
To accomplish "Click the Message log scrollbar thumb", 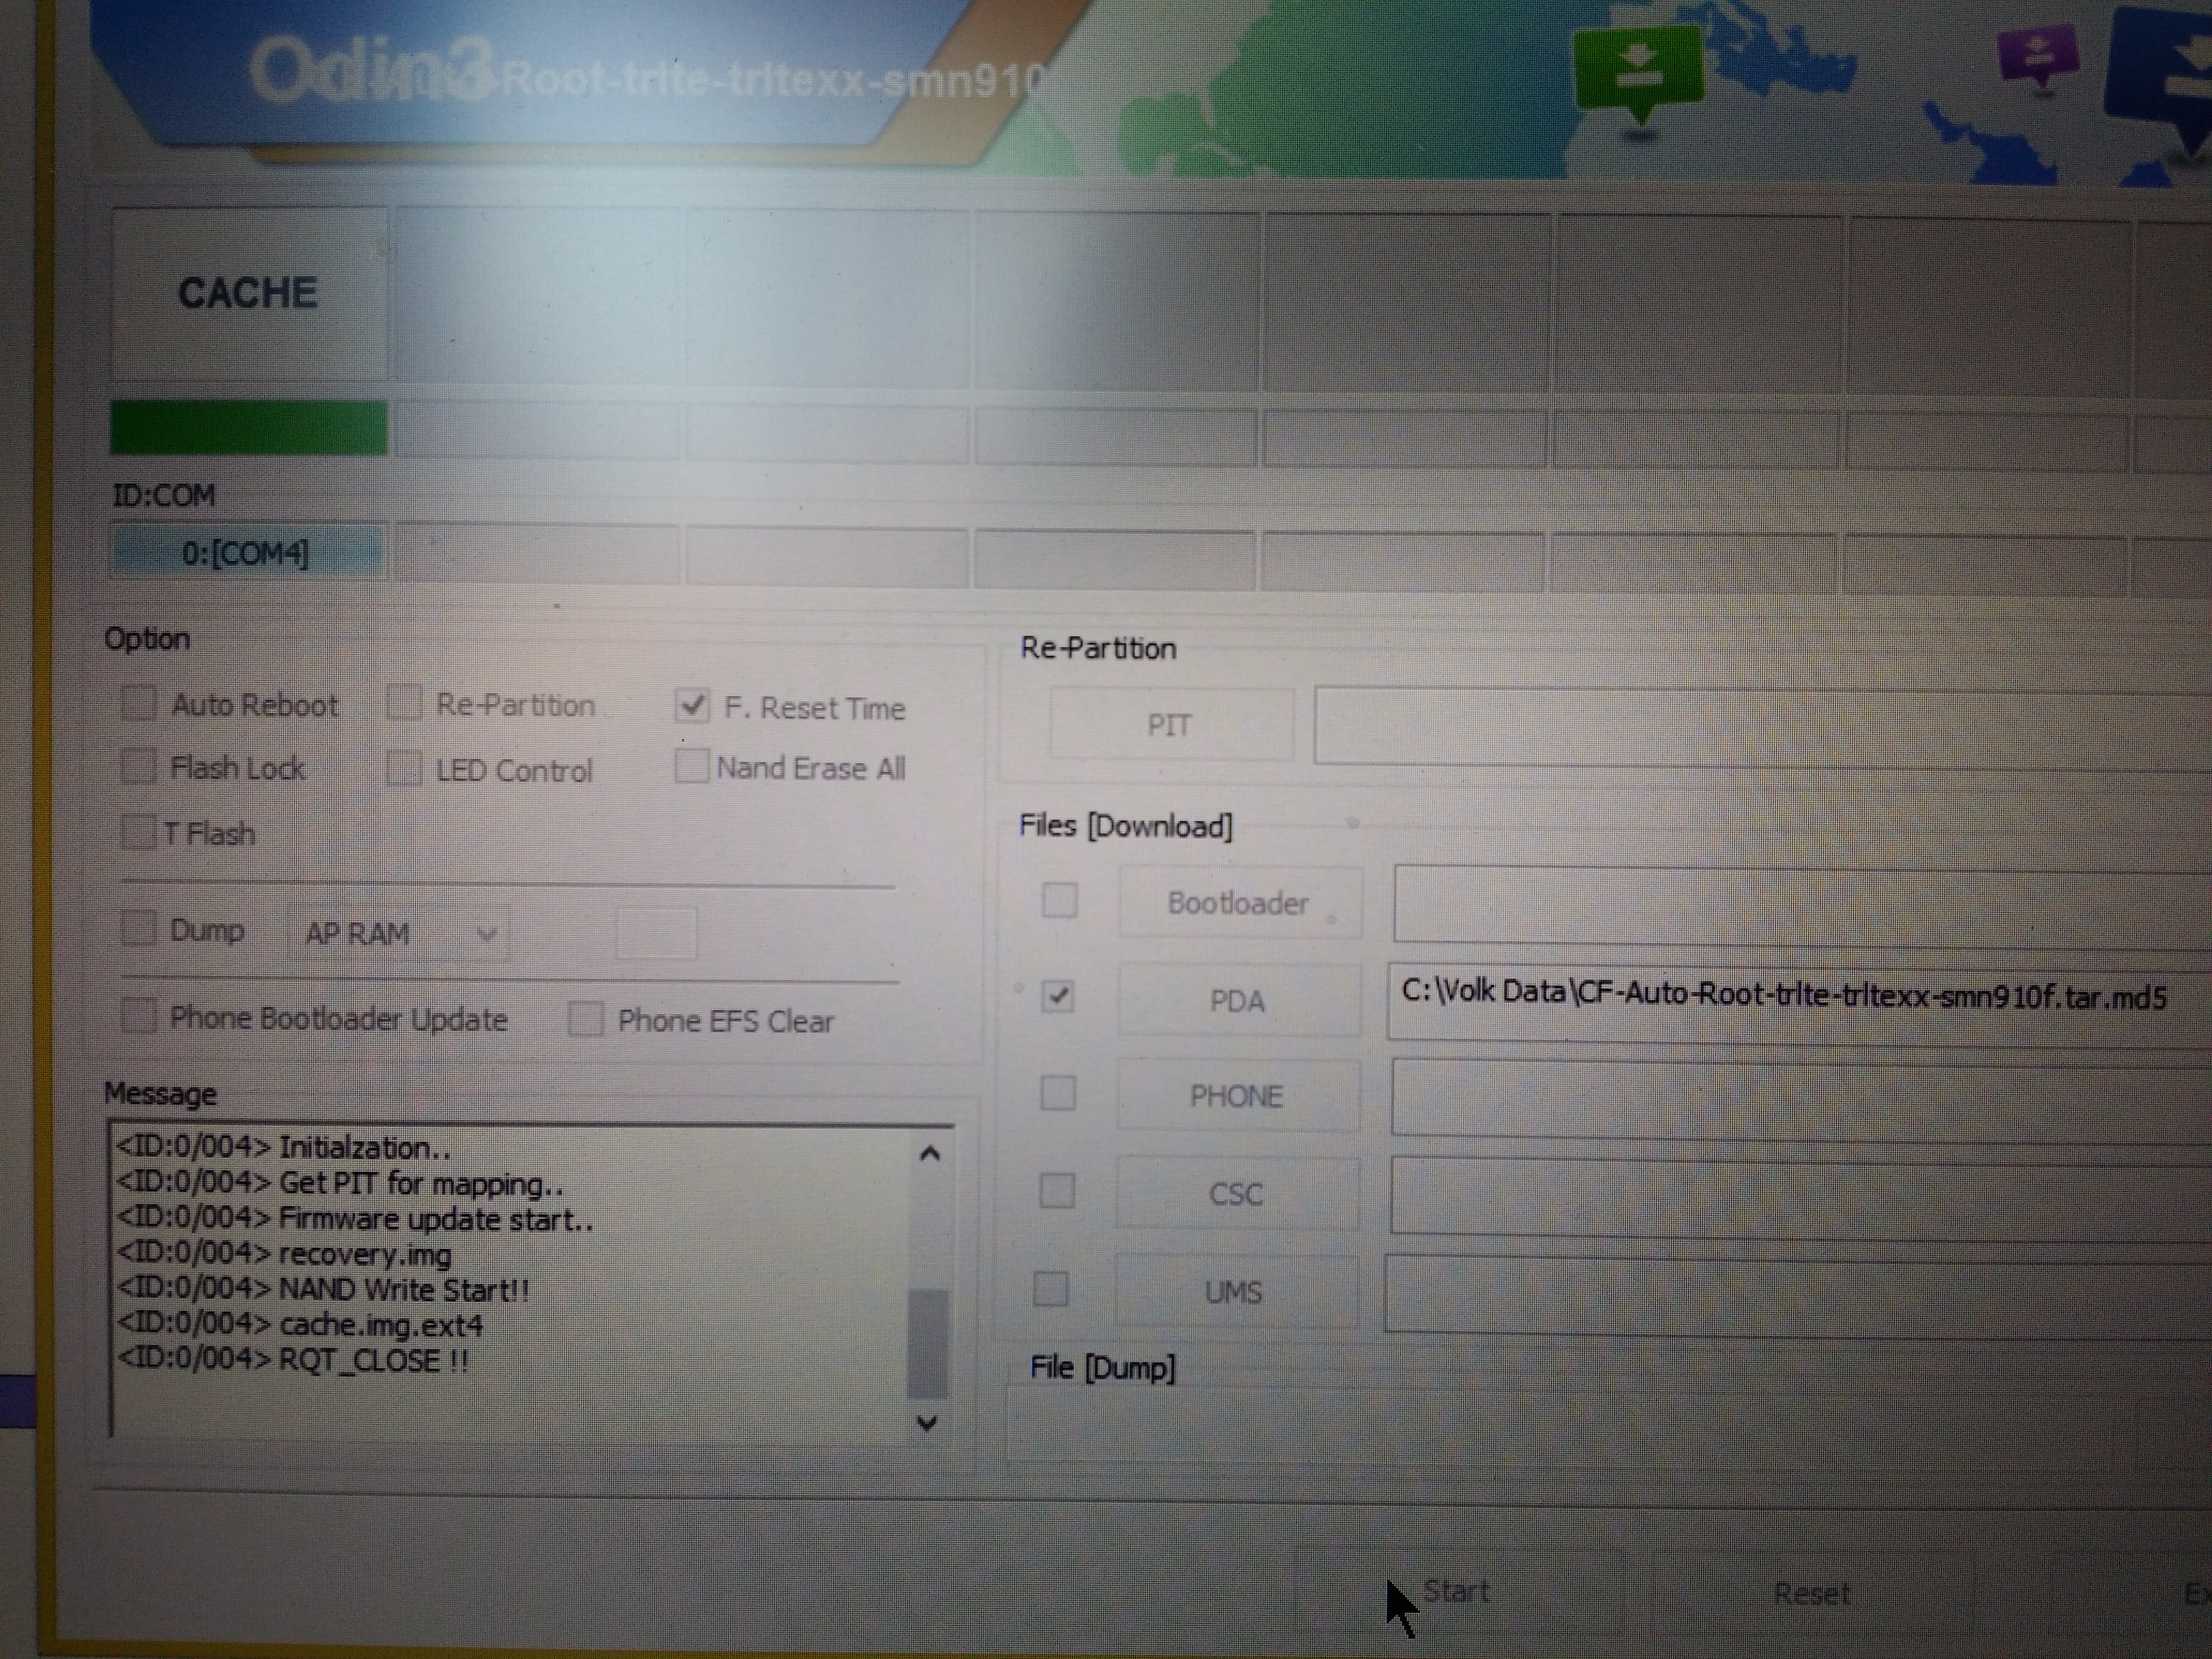I will tap(928, 1343).
